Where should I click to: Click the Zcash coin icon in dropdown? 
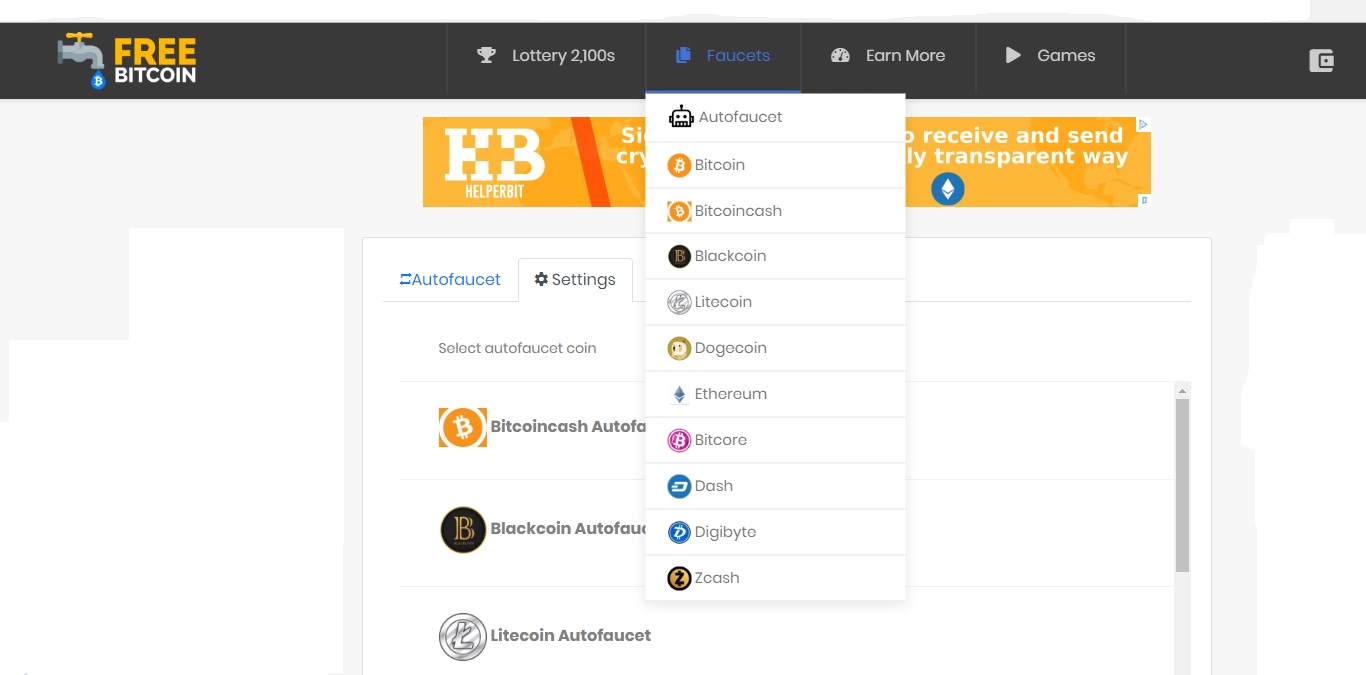tap(679, 578)
